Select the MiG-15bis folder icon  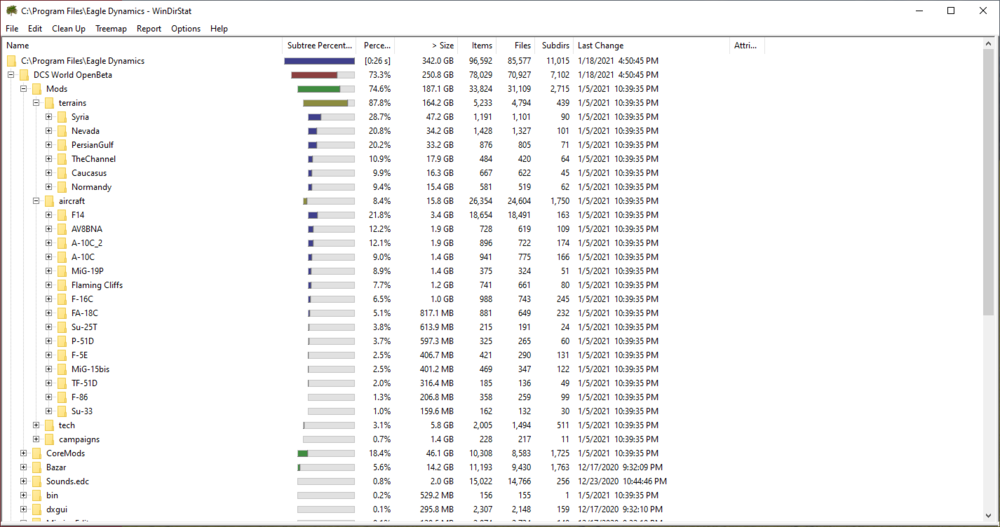tap(62, 369)
